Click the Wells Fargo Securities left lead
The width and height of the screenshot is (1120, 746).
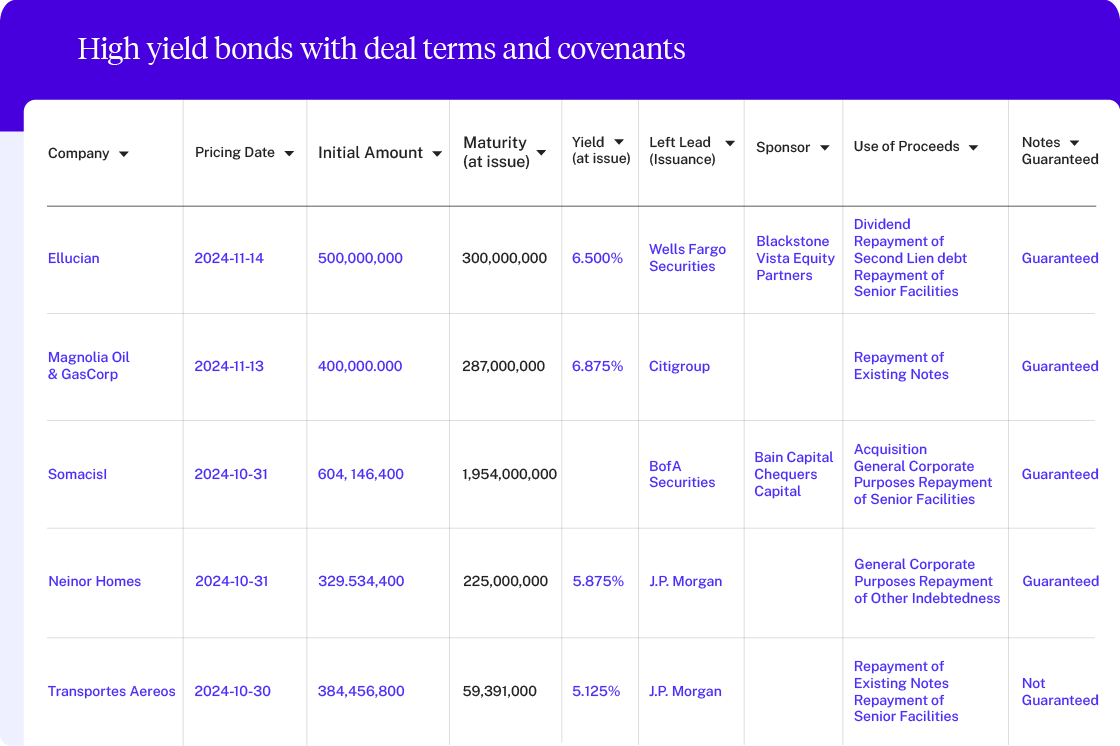click(687, 258)
